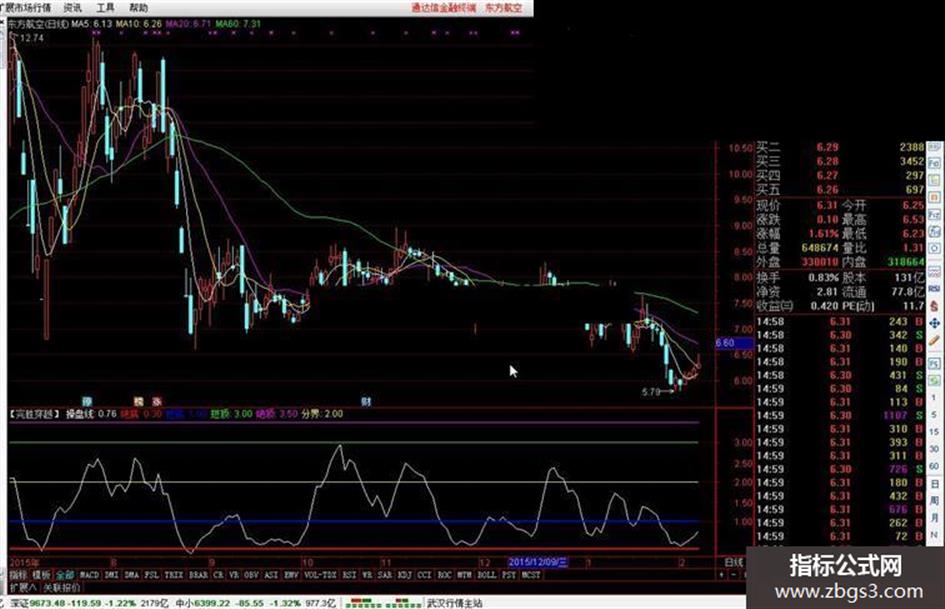Viewport: 945px width, 609px height.
Task: Select the CR indicator tab
Action: tap(218, 575)
